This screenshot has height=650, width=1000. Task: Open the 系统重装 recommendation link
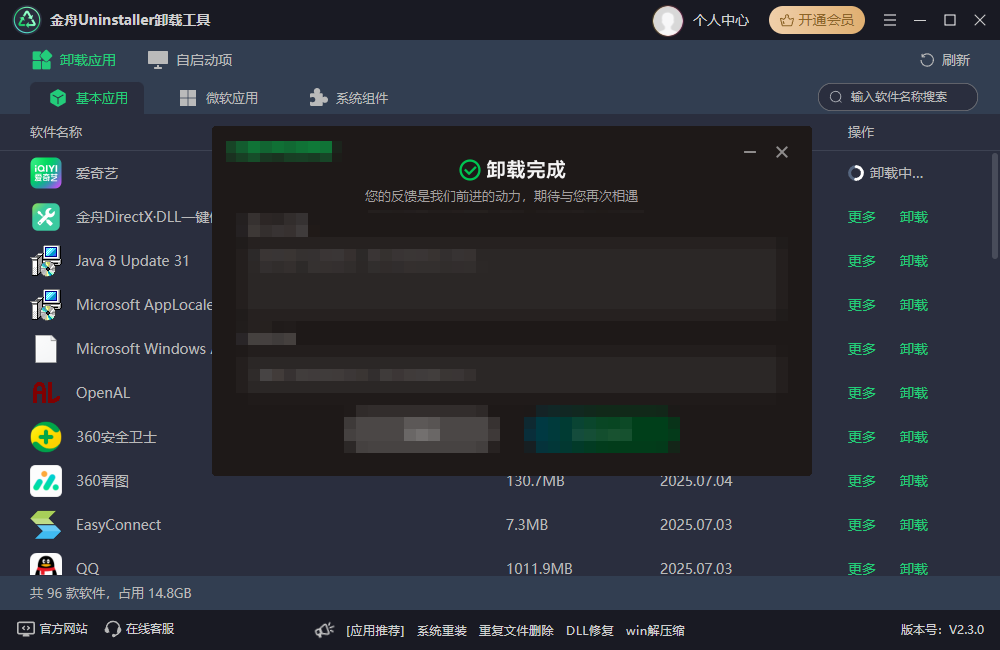(442, 631)
